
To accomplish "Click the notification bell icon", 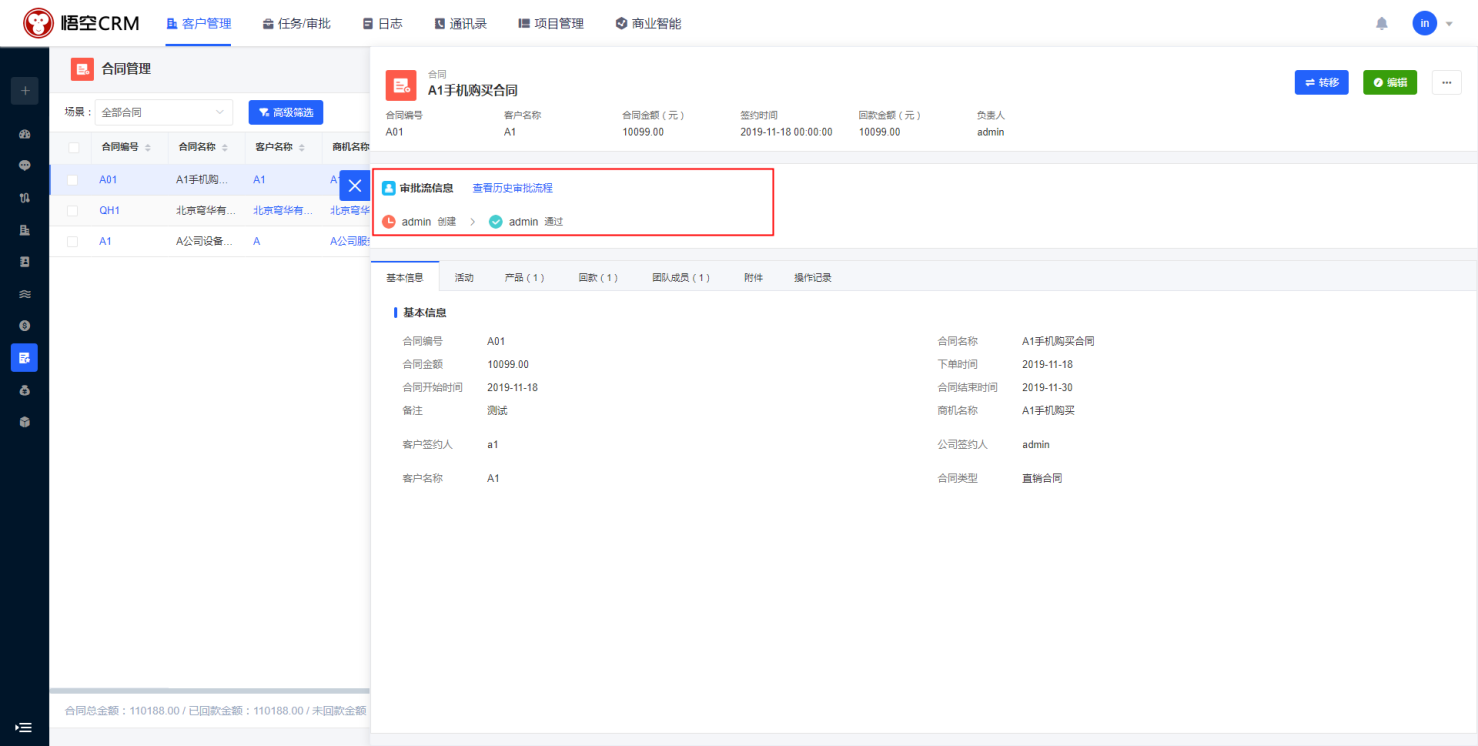I will tap(1382, 23).
